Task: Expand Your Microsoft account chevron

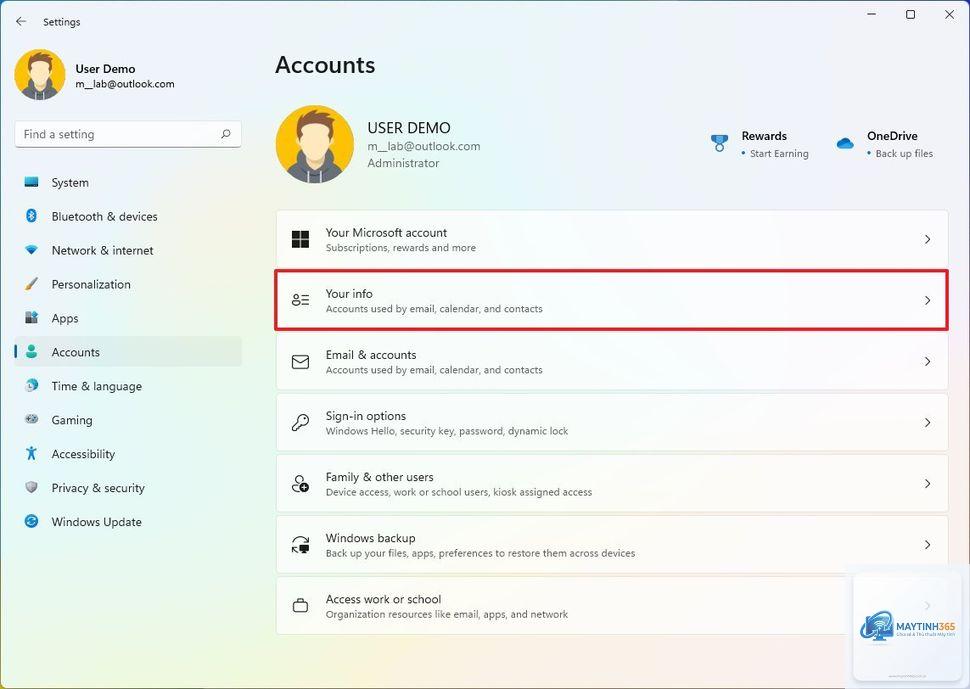Action: [x=927, y=239]
